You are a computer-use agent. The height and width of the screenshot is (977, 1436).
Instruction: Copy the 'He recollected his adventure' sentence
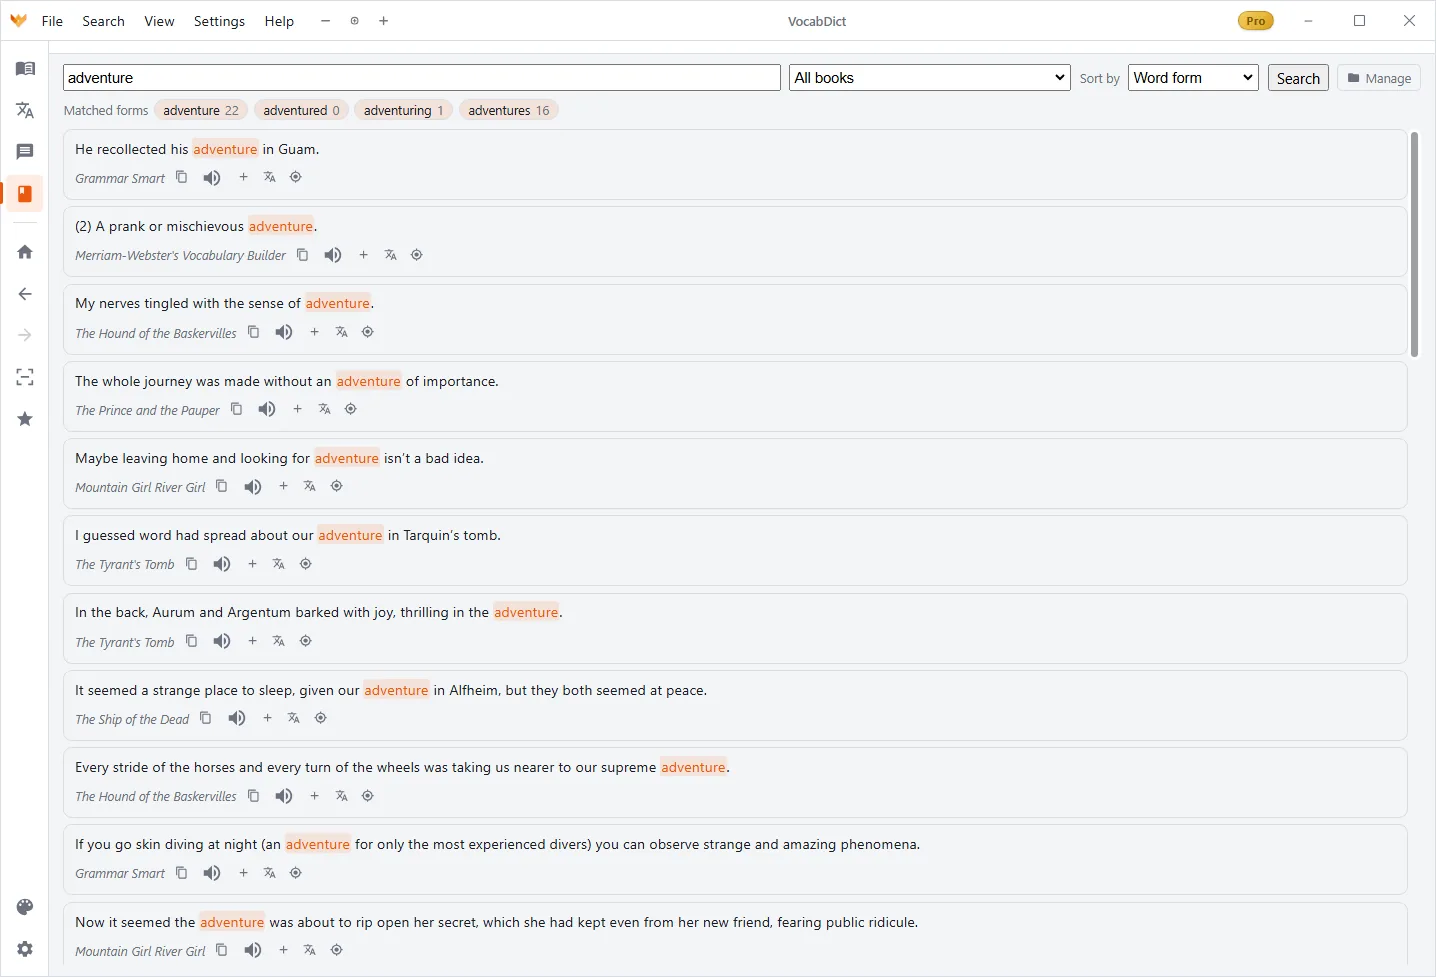[x=181, y=177]
